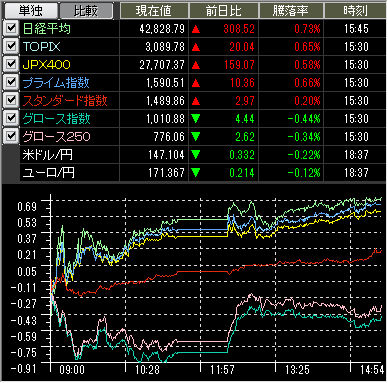Click the 0.05 y-axis label

pos(27,272)
